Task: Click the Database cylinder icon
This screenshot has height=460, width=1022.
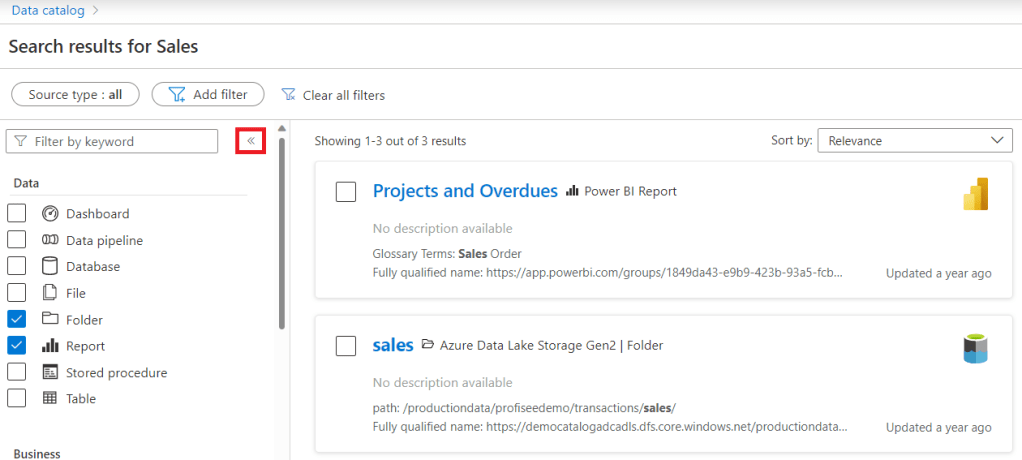Action: (50, 267)
